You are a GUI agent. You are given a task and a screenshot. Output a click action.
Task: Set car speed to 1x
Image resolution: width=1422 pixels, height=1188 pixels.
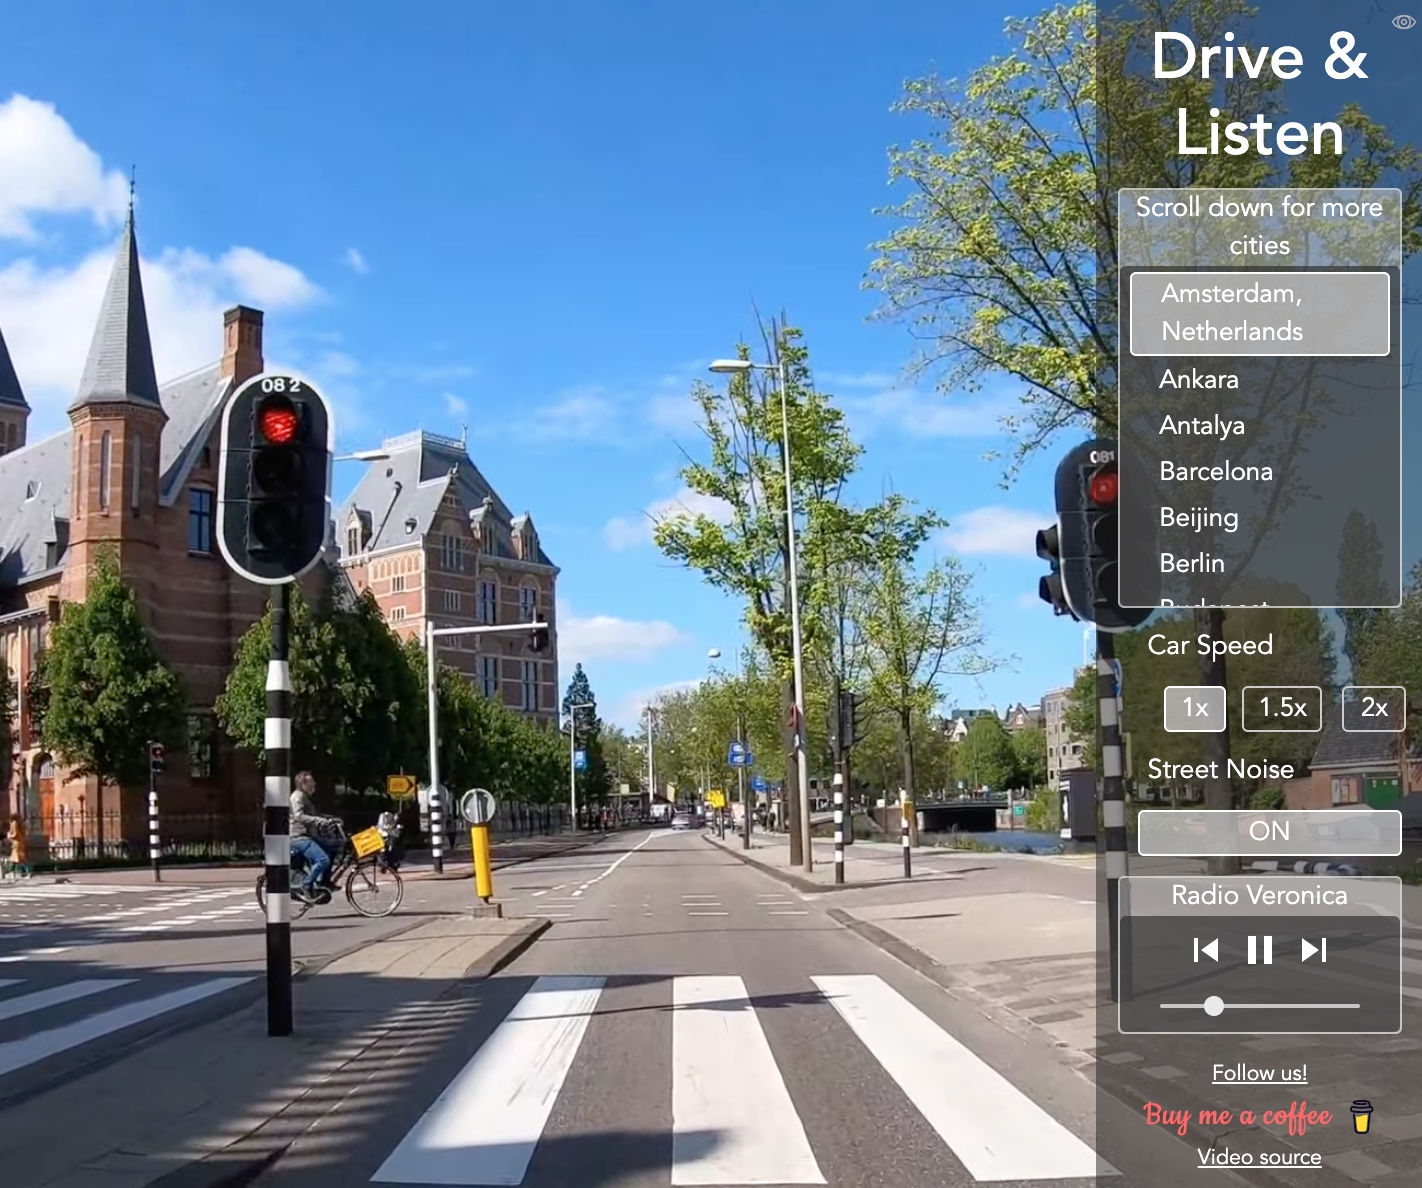tap(1195, 708)
